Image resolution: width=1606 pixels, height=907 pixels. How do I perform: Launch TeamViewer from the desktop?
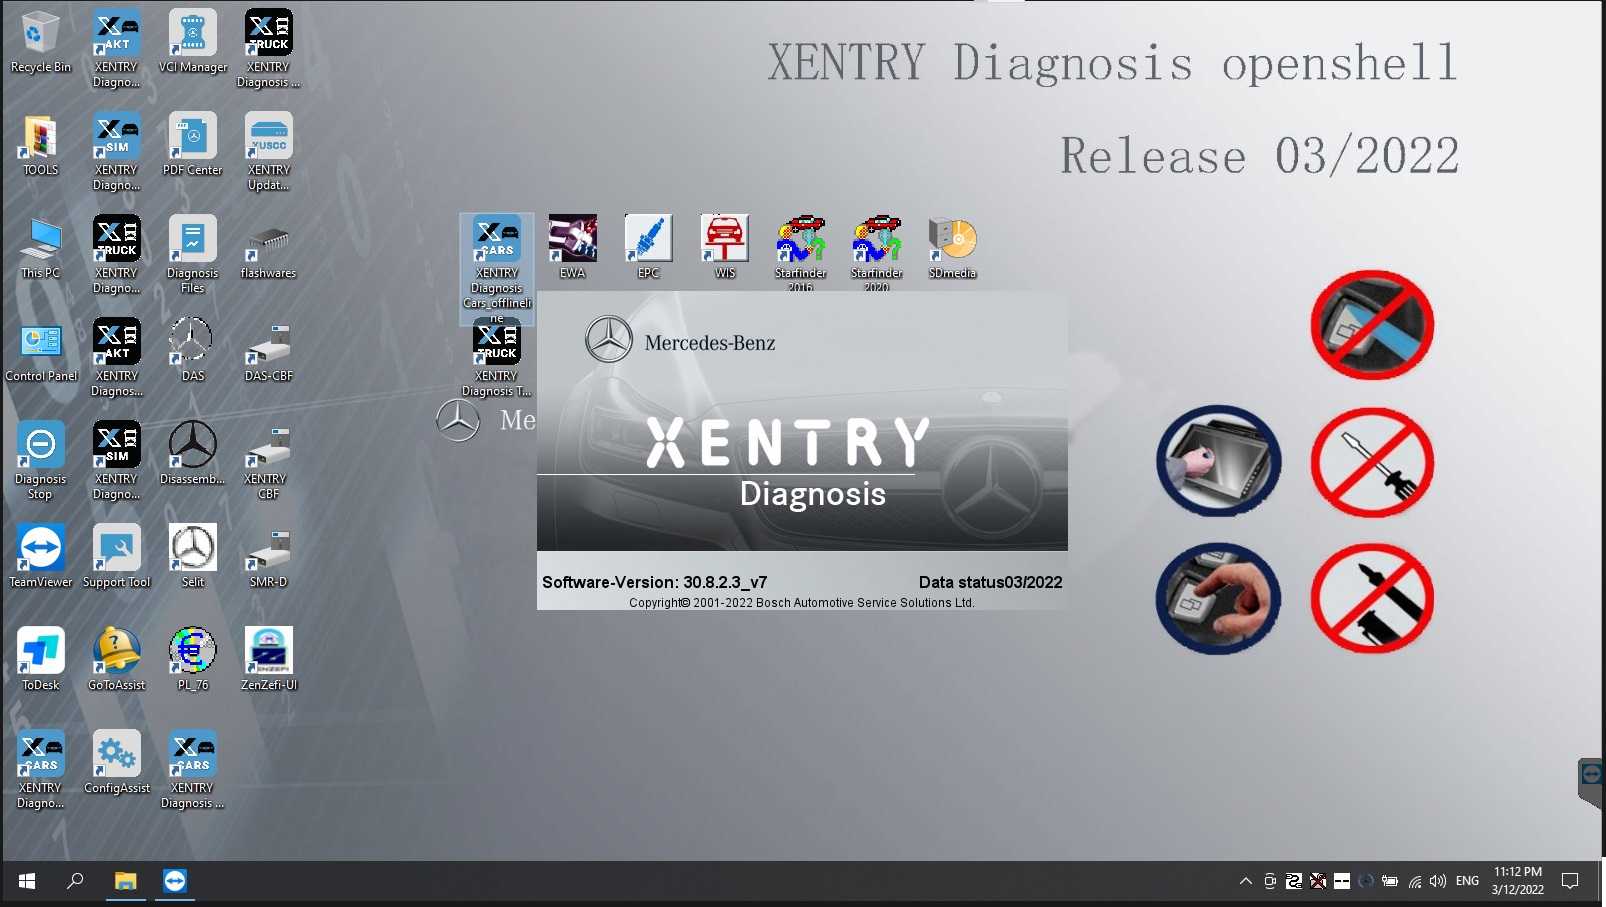pos(40,557)
